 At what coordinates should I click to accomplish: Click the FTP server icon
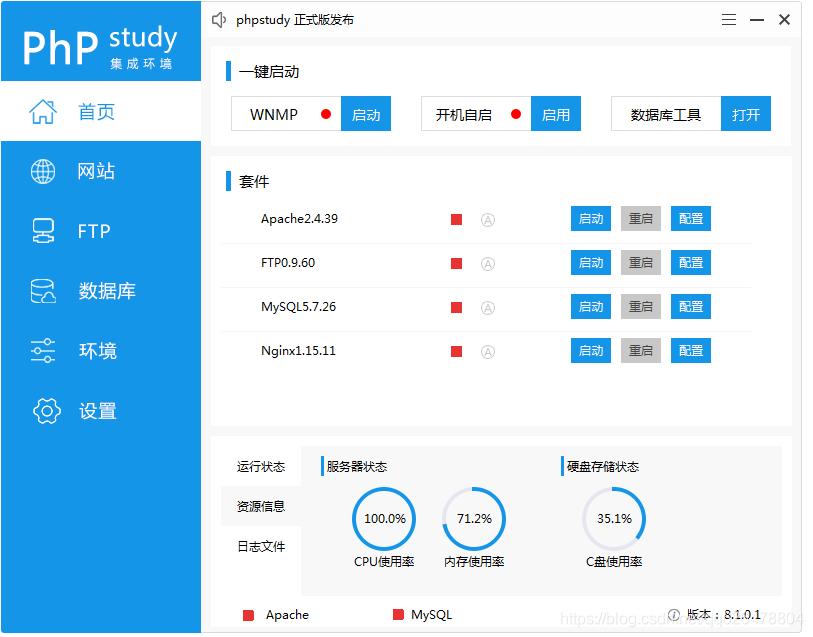pos(43,231)
